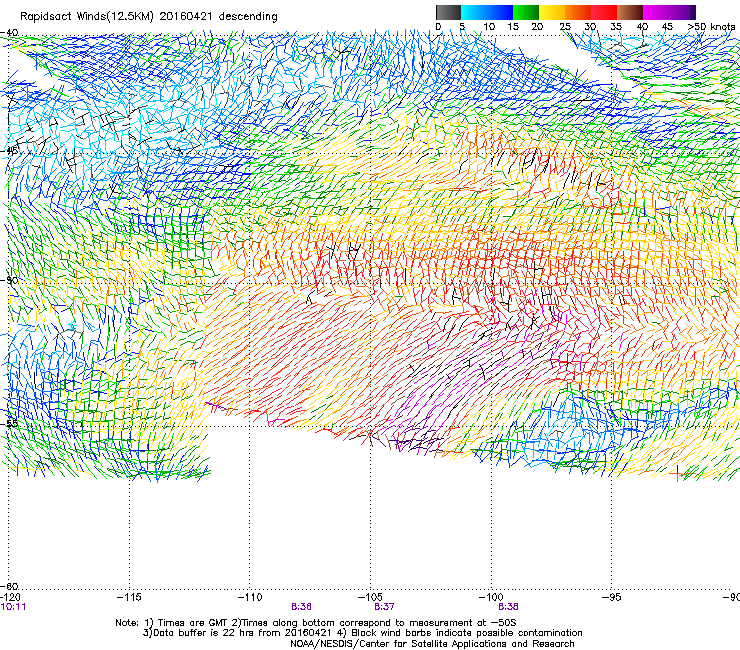Click the '20160421 descending' date text in title
This screenshot has width=740, height=650.
[x=219, y=16]
